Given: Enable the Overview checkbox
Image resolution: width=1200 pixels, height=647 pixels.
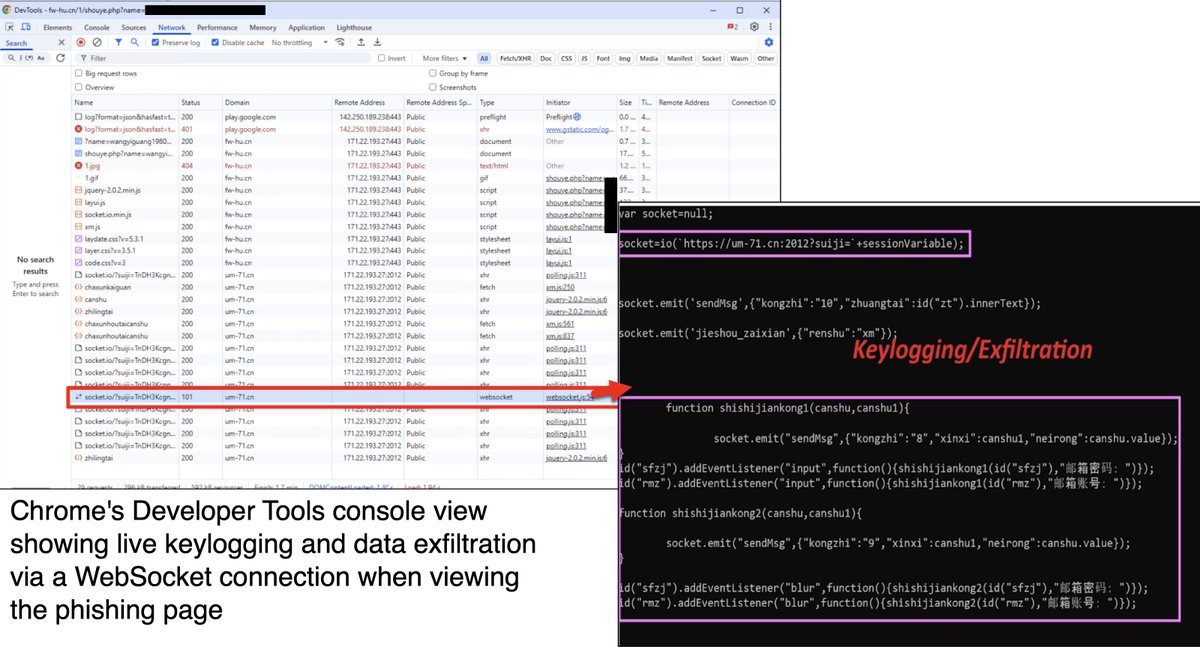Looking at the screenshot, I should tap(79, 87).
